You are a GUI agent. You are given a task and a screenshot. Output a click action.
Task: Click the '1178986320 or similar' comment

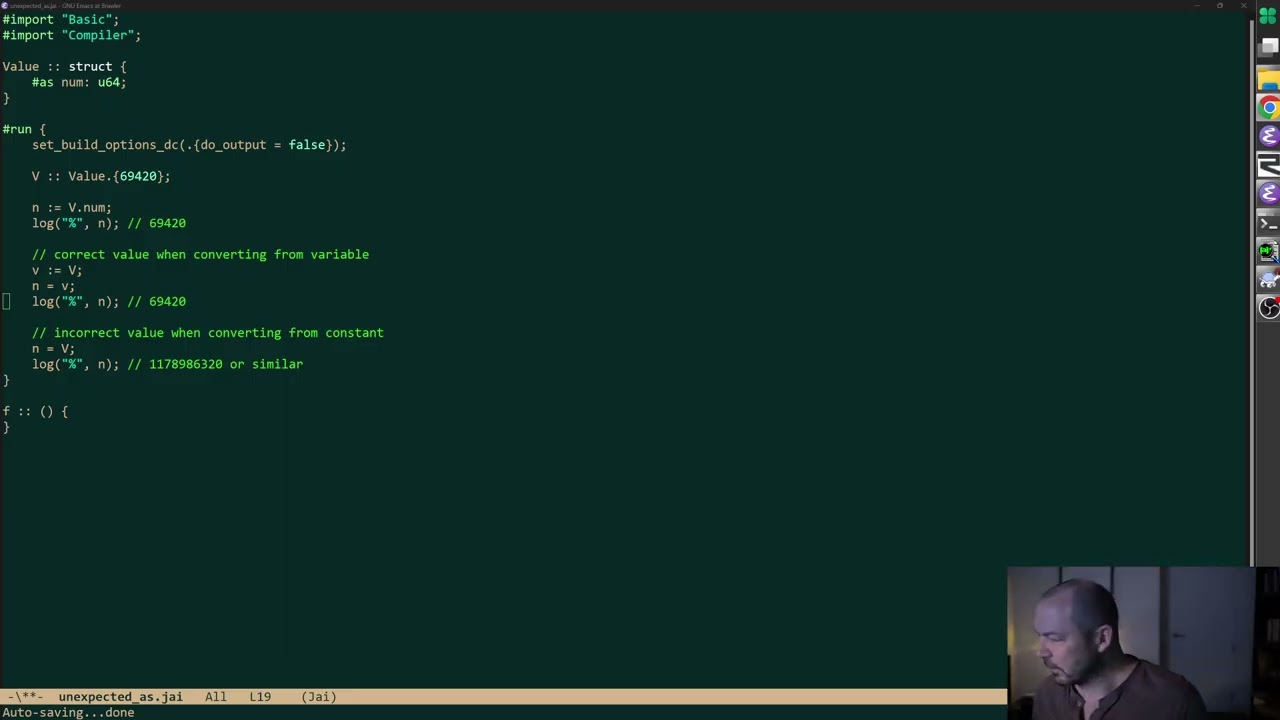(x=215, y=364)
